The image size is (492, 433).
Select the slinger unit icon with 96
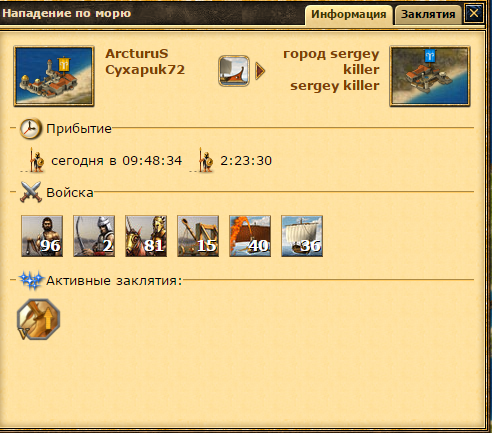click(42, 236)
